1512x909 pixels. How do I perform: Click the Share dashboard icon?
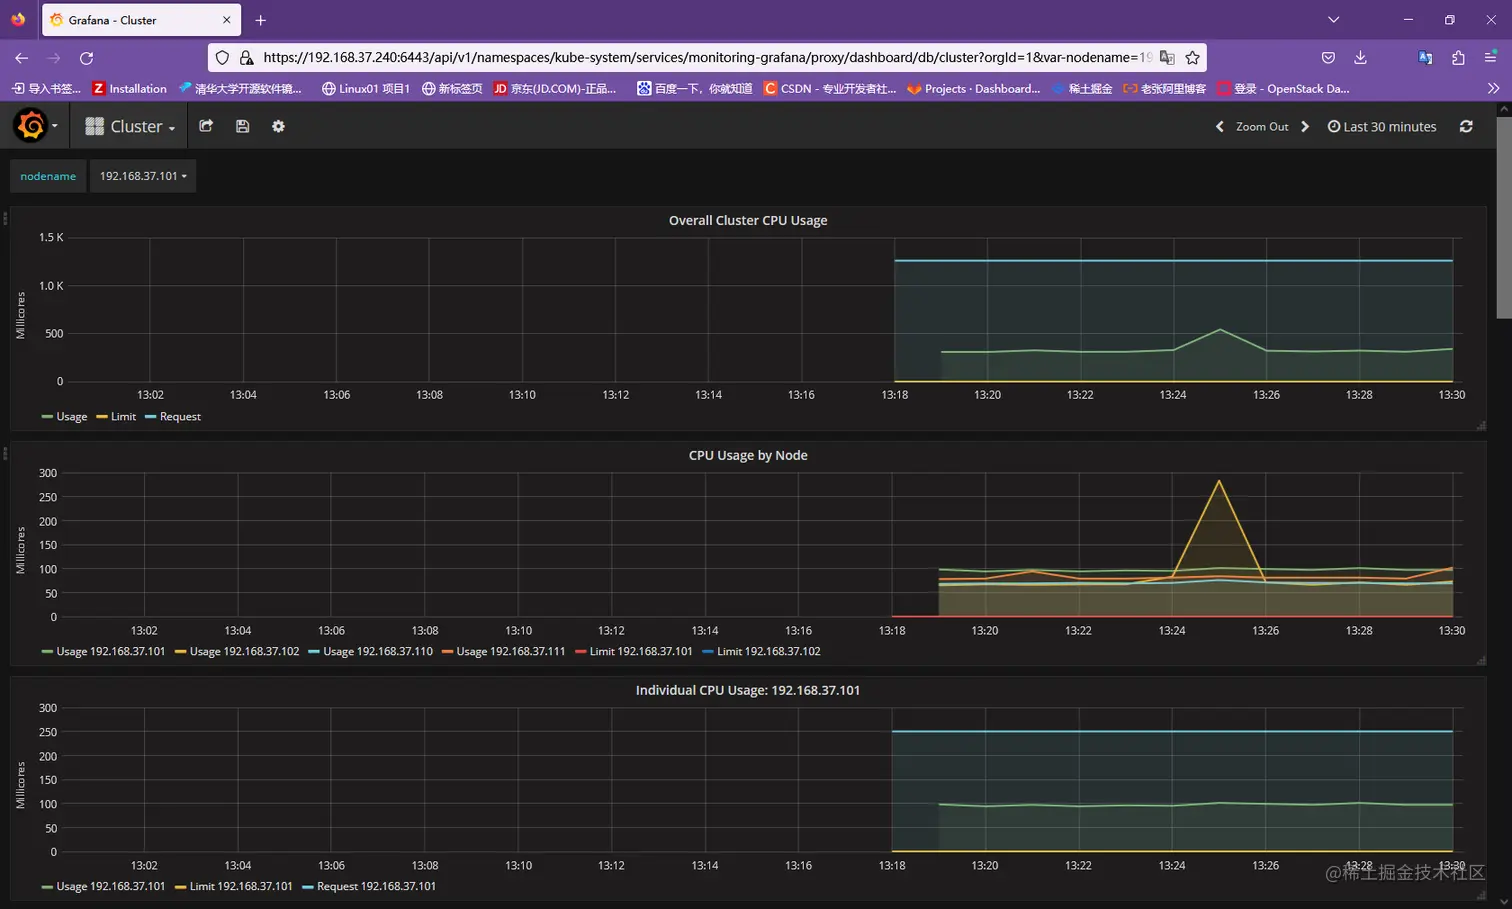[x=206, y=126]
